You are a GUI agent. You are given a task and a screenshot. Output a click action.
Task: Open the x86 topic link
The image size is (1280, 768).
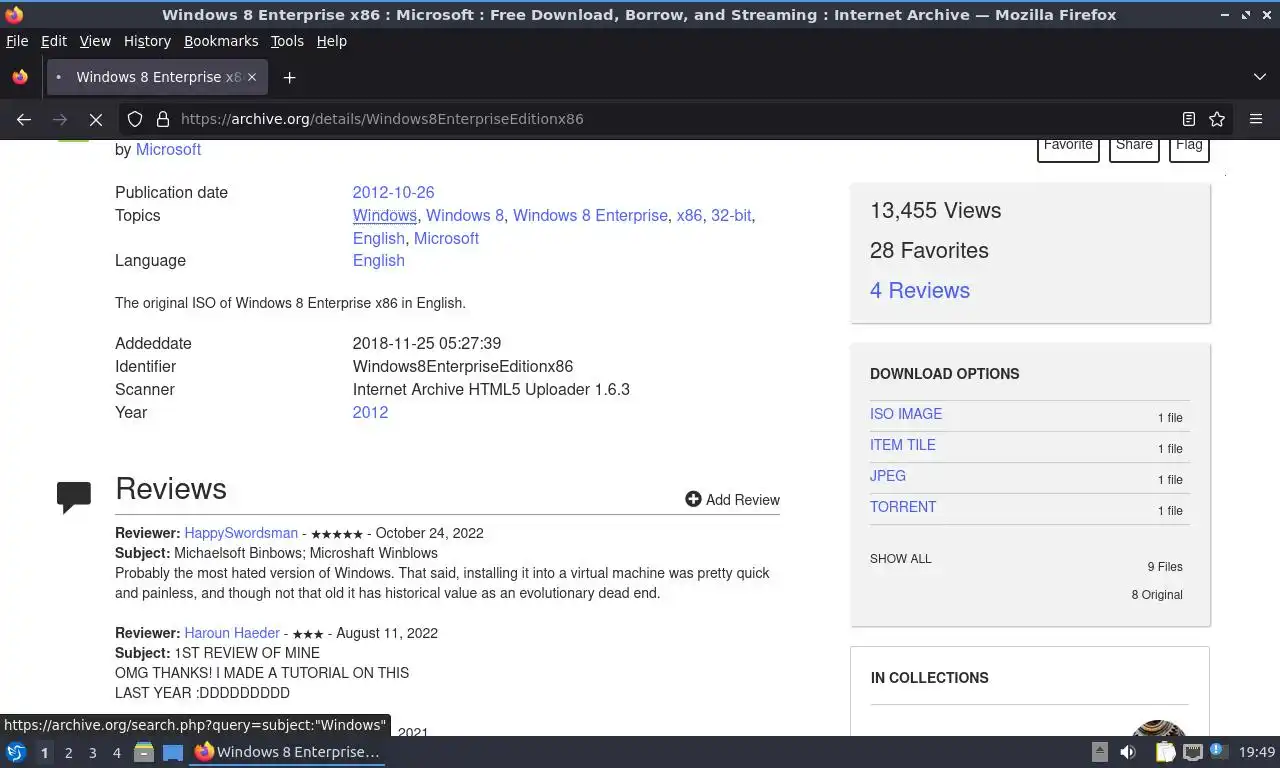[x=689, y=215]
